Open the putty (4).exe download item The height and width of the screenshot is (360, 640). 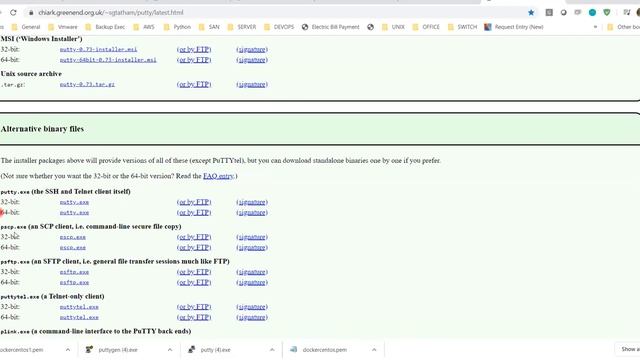(x=216, y=350)
